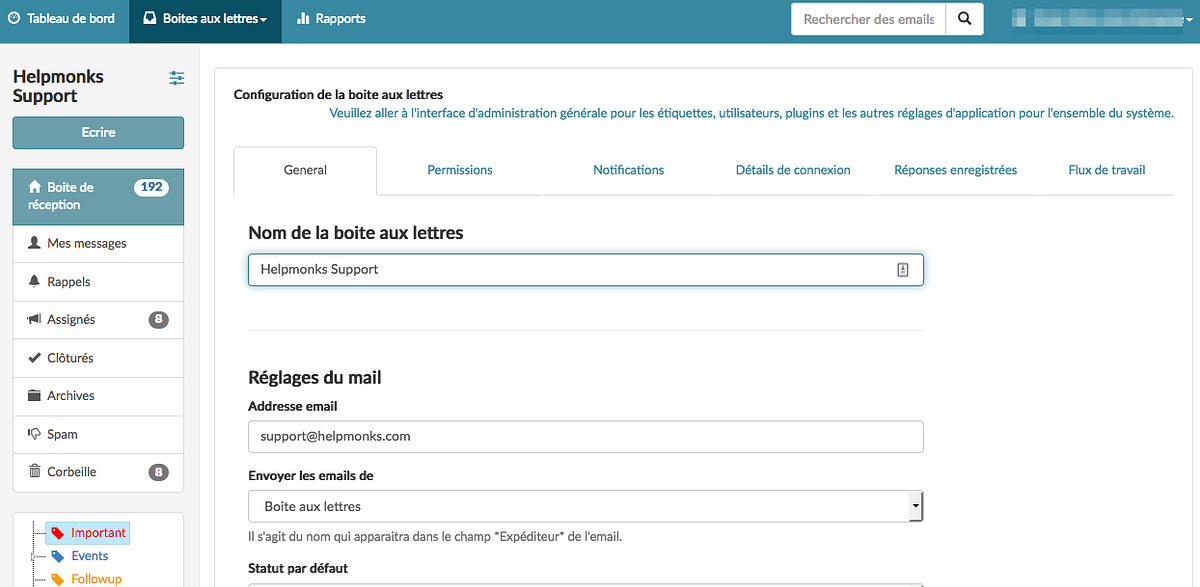Open the Rappels reminders folder
This screenshot has width=1200, height=587.
point(98,282)
